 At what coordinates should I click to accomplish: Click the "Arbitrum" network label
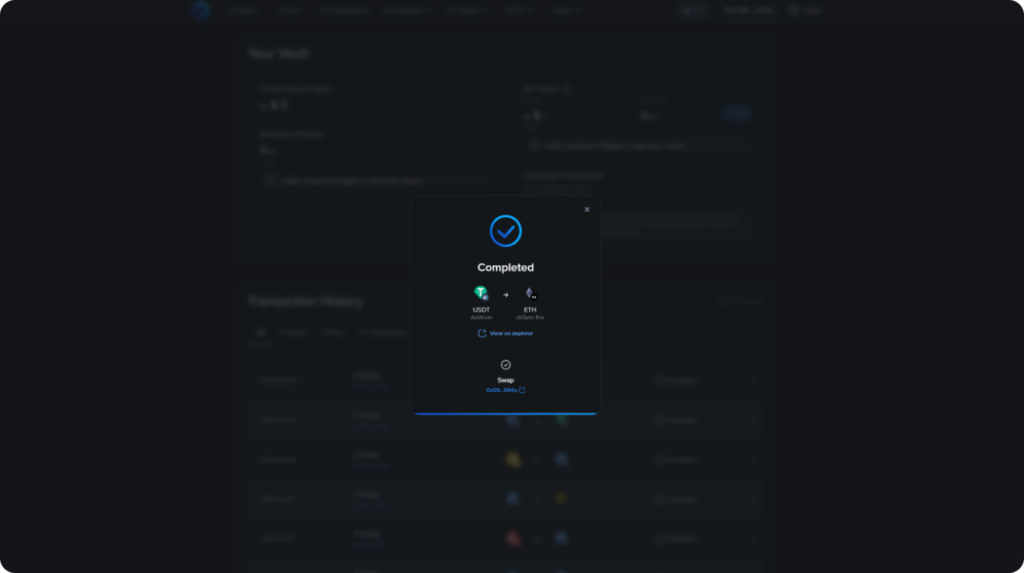(481, 318)
